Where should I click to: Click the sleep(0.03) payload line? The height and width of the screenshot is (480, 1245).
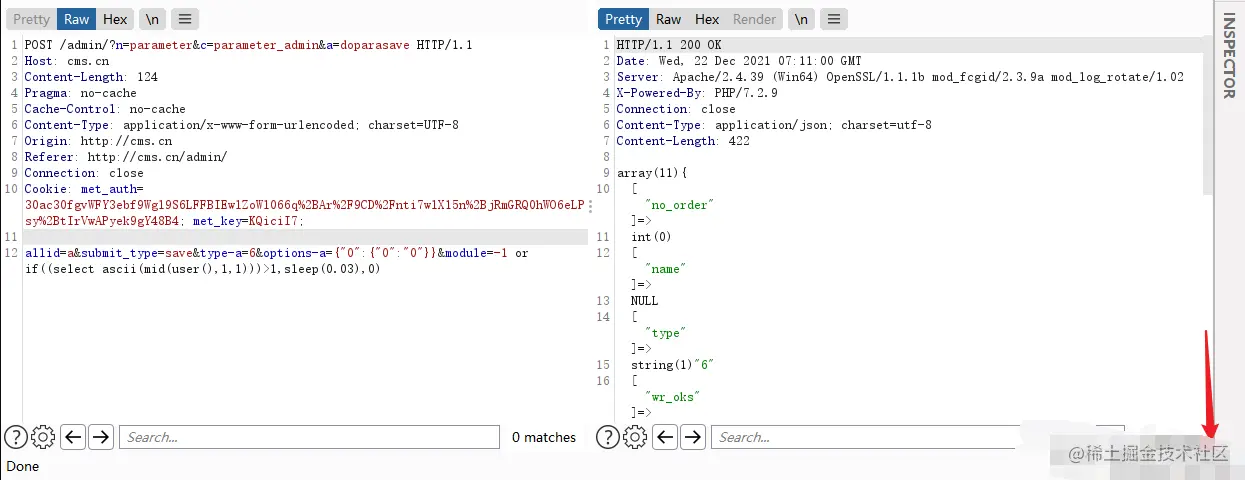(202, 269)
